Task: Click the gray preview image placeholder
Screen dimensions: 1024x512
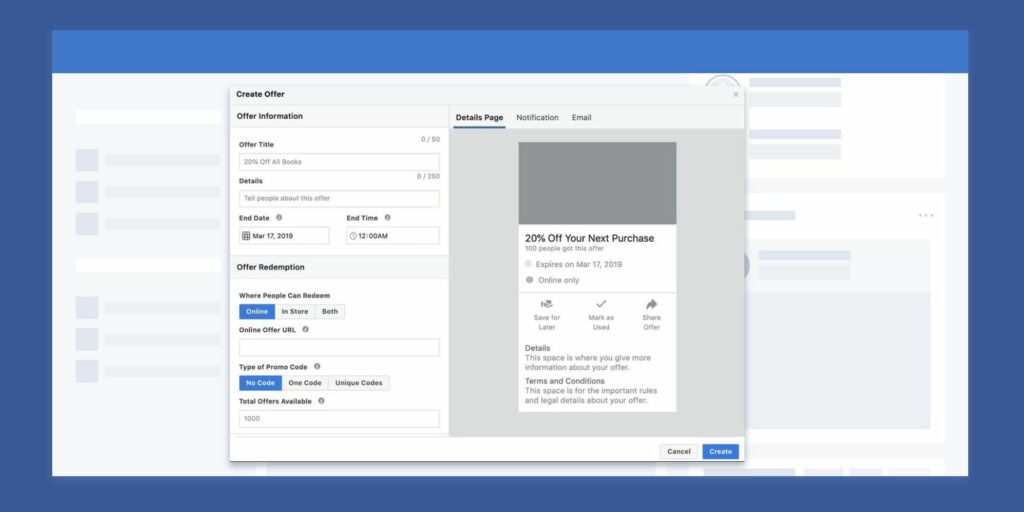Action: pos(598,184)
